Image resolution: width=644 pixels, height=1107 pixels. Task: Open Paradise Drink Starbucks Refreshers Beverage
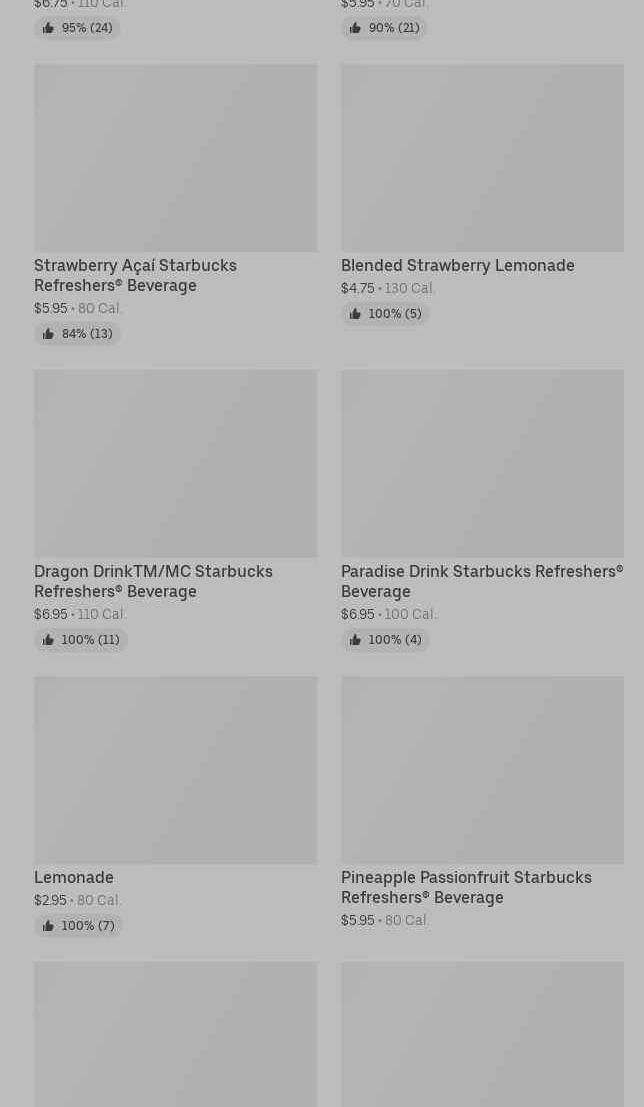481,581
